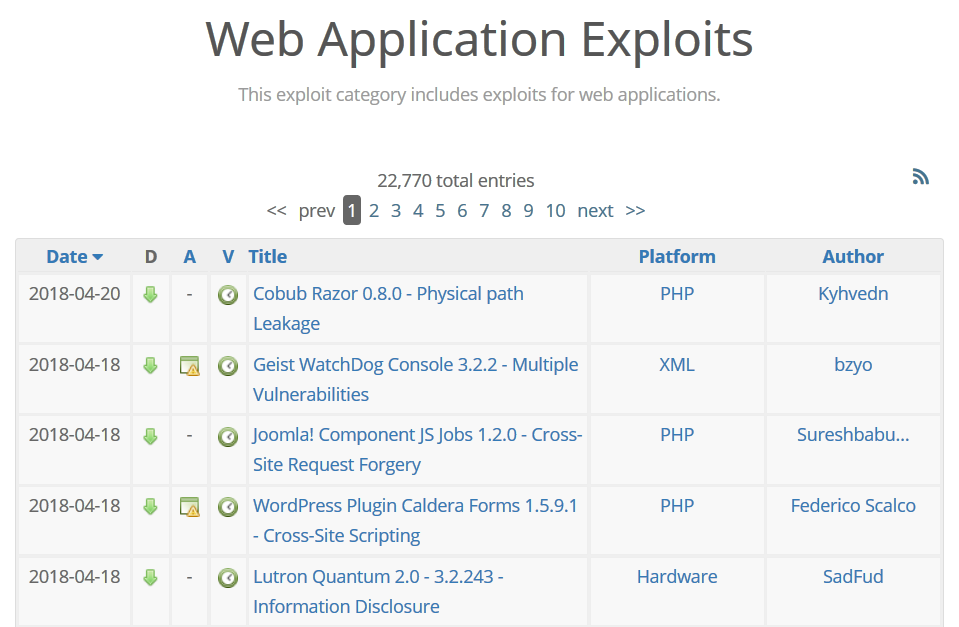Filter by PHP platform in Joomla row
Screen dimensions: 959x627
pyautogui.click(x=677, y=435)
